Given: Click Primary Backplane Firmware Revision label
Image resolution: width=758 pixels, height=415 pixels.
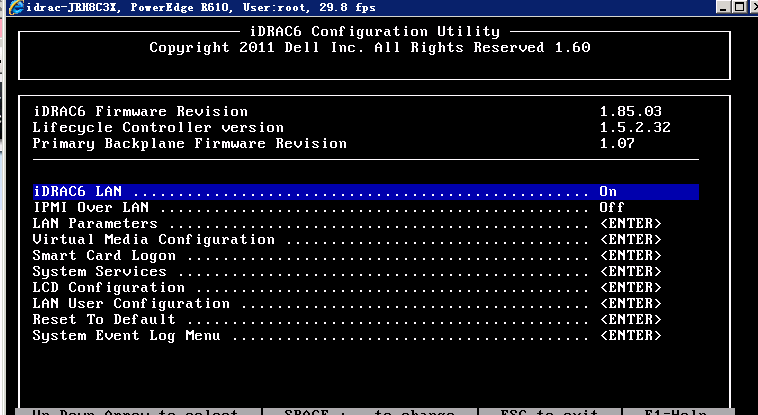Looking at the screenshot, I should point(190,144).
